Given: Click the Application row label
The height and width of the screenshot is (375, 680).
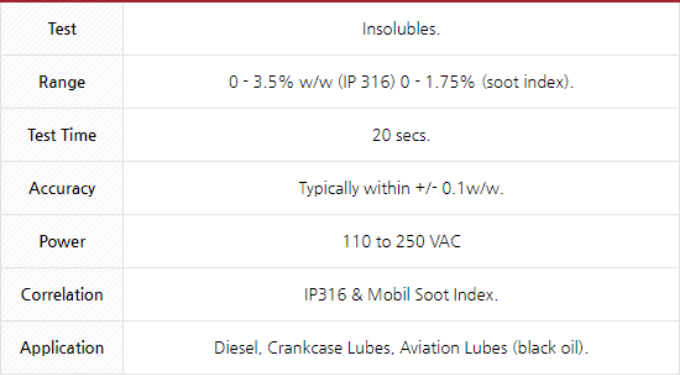Looking at the screenshot, I should click(62, 348).
